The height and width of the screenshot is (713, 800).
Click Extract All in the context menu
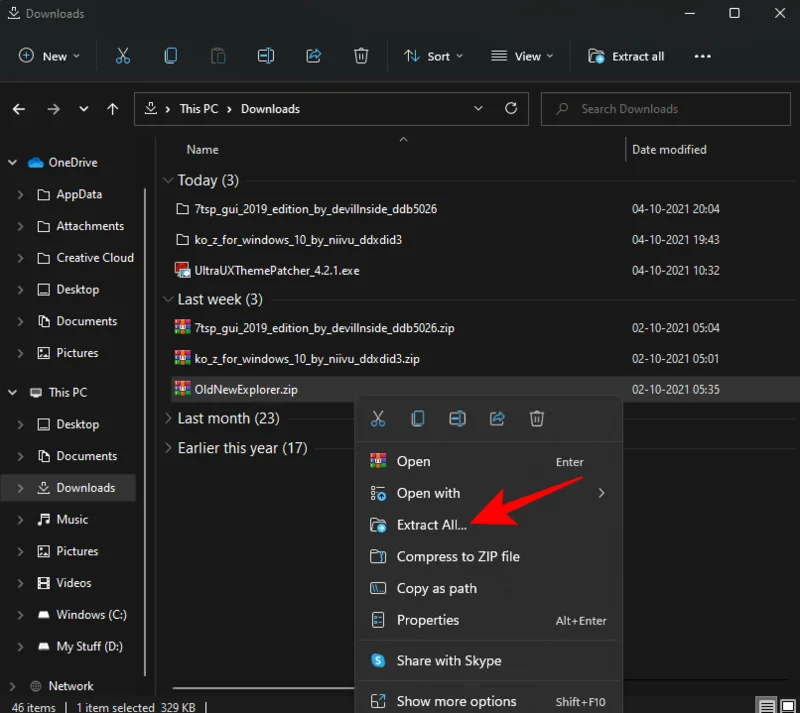click(432, 525)
